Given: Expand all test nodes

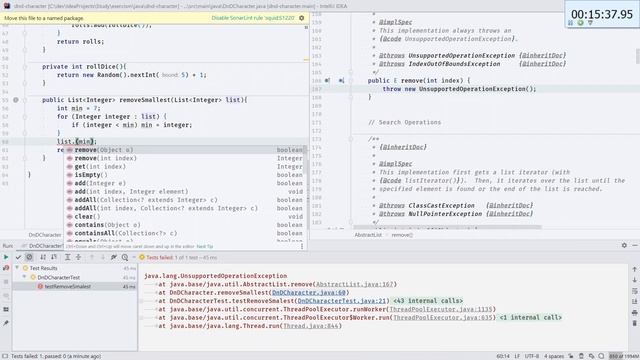Looking at the screenshot, I should point(67,257).
